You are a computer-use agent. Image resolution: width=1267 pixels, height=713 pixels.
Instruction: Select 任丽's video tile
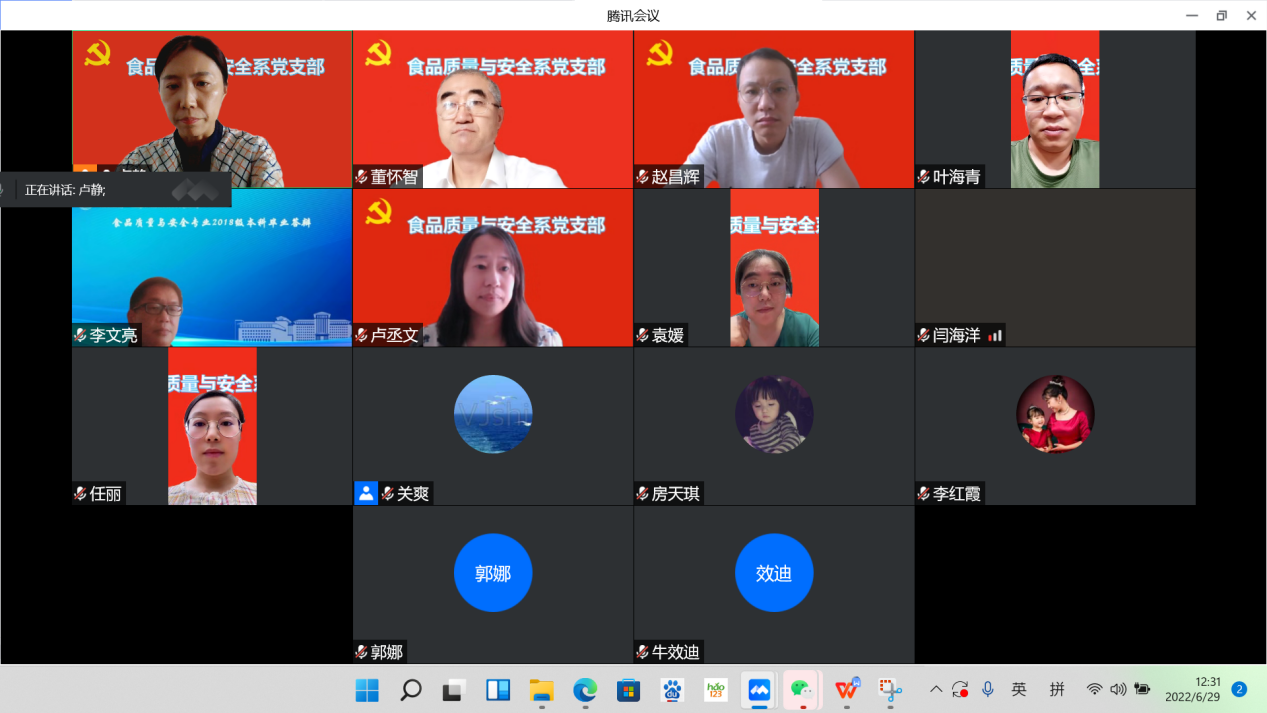coord(212,425)
